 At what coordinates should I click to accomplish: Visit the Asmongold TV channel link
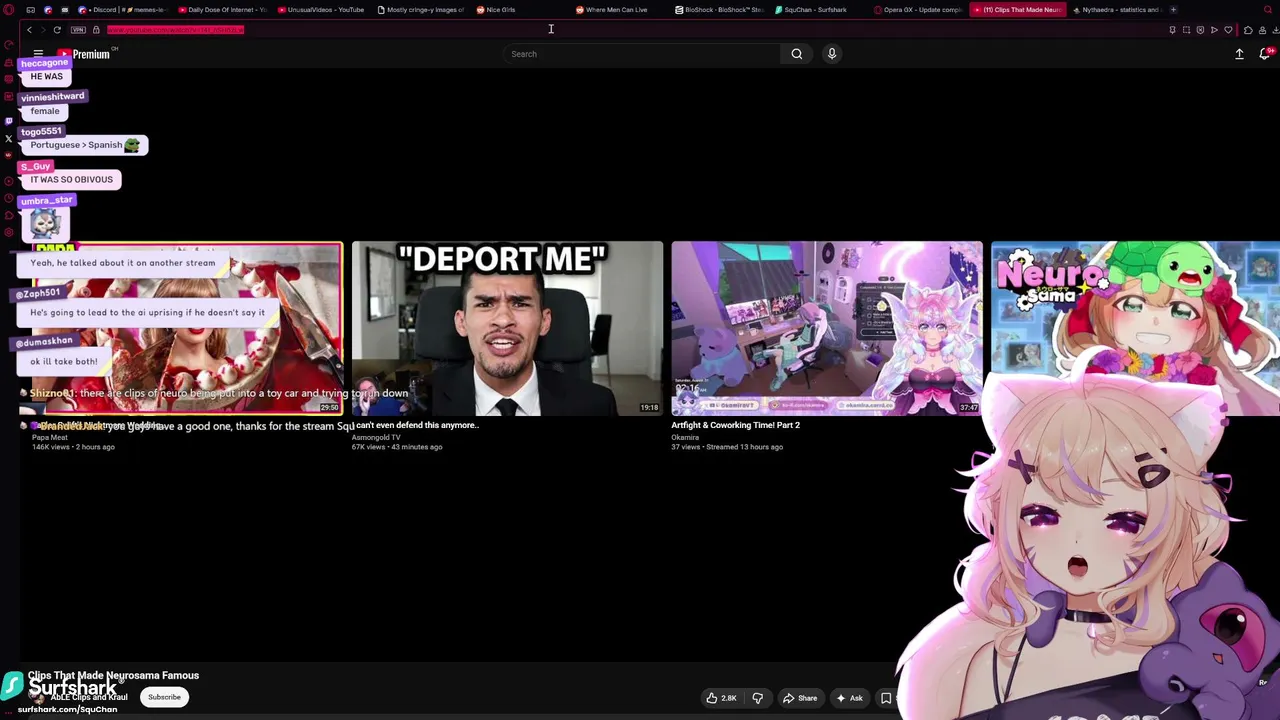pyautogui.click(x=376, y=437)
